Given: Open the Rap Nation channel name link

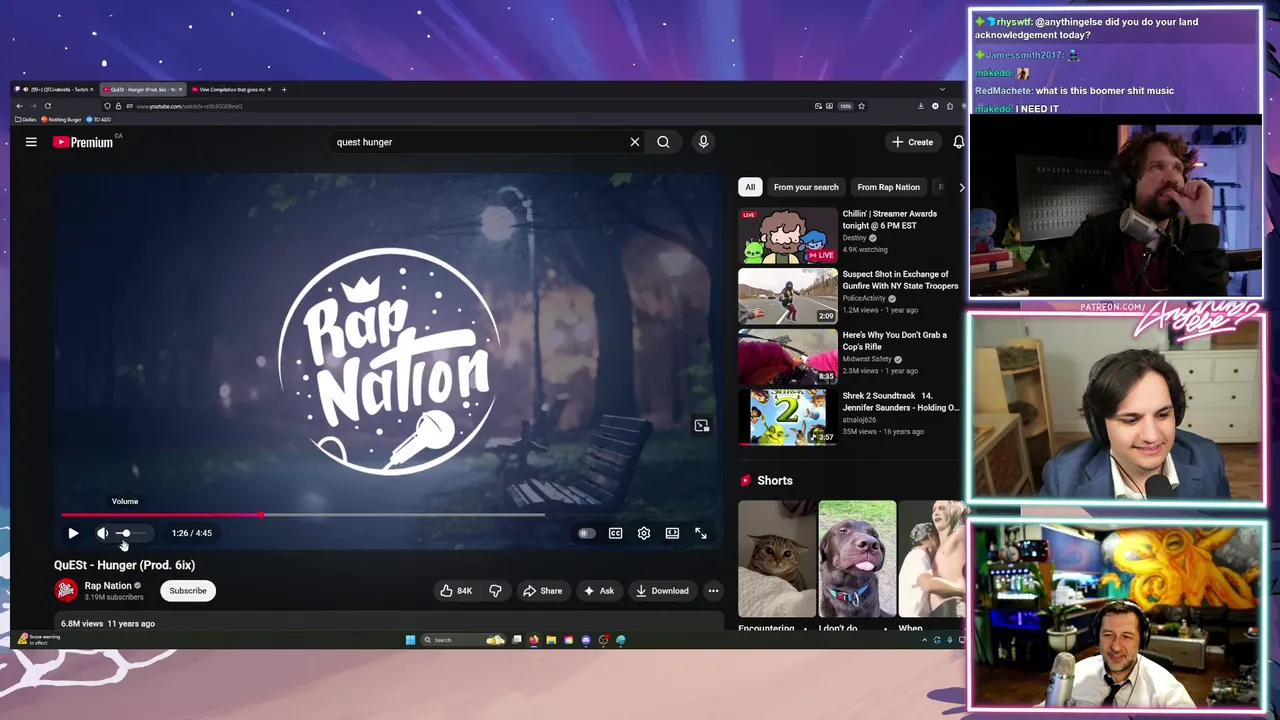Looking at the screenshot, I should [108, 586].
